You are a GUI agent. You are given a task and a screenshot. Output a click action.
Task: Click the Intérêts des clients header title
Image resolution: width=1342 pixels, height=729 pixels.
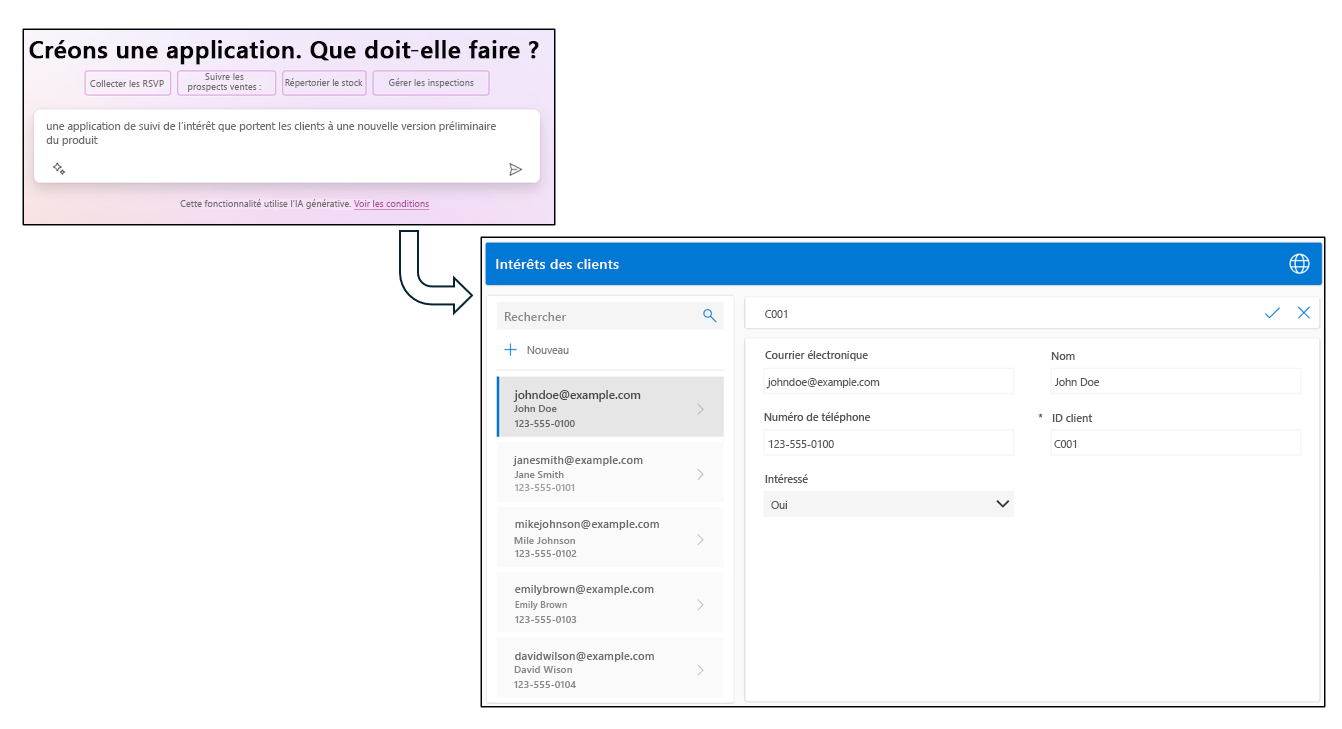[x=557, y=264]
